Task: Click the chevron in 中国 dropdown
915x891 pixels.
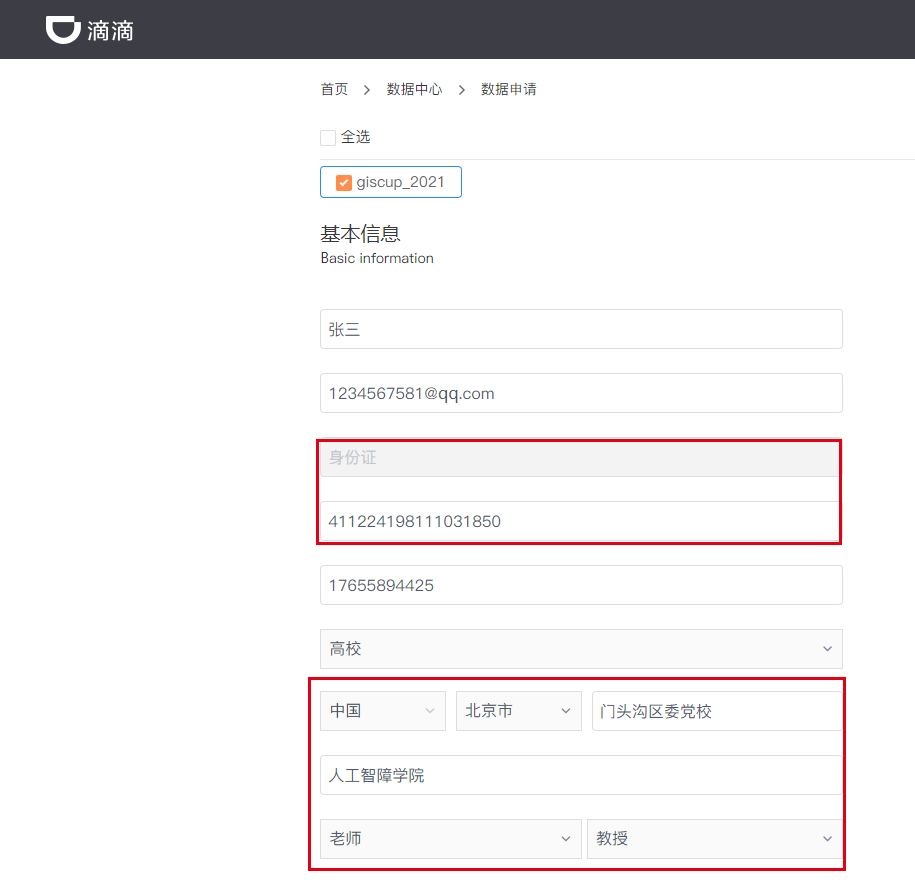Action: tap(430, 711)
